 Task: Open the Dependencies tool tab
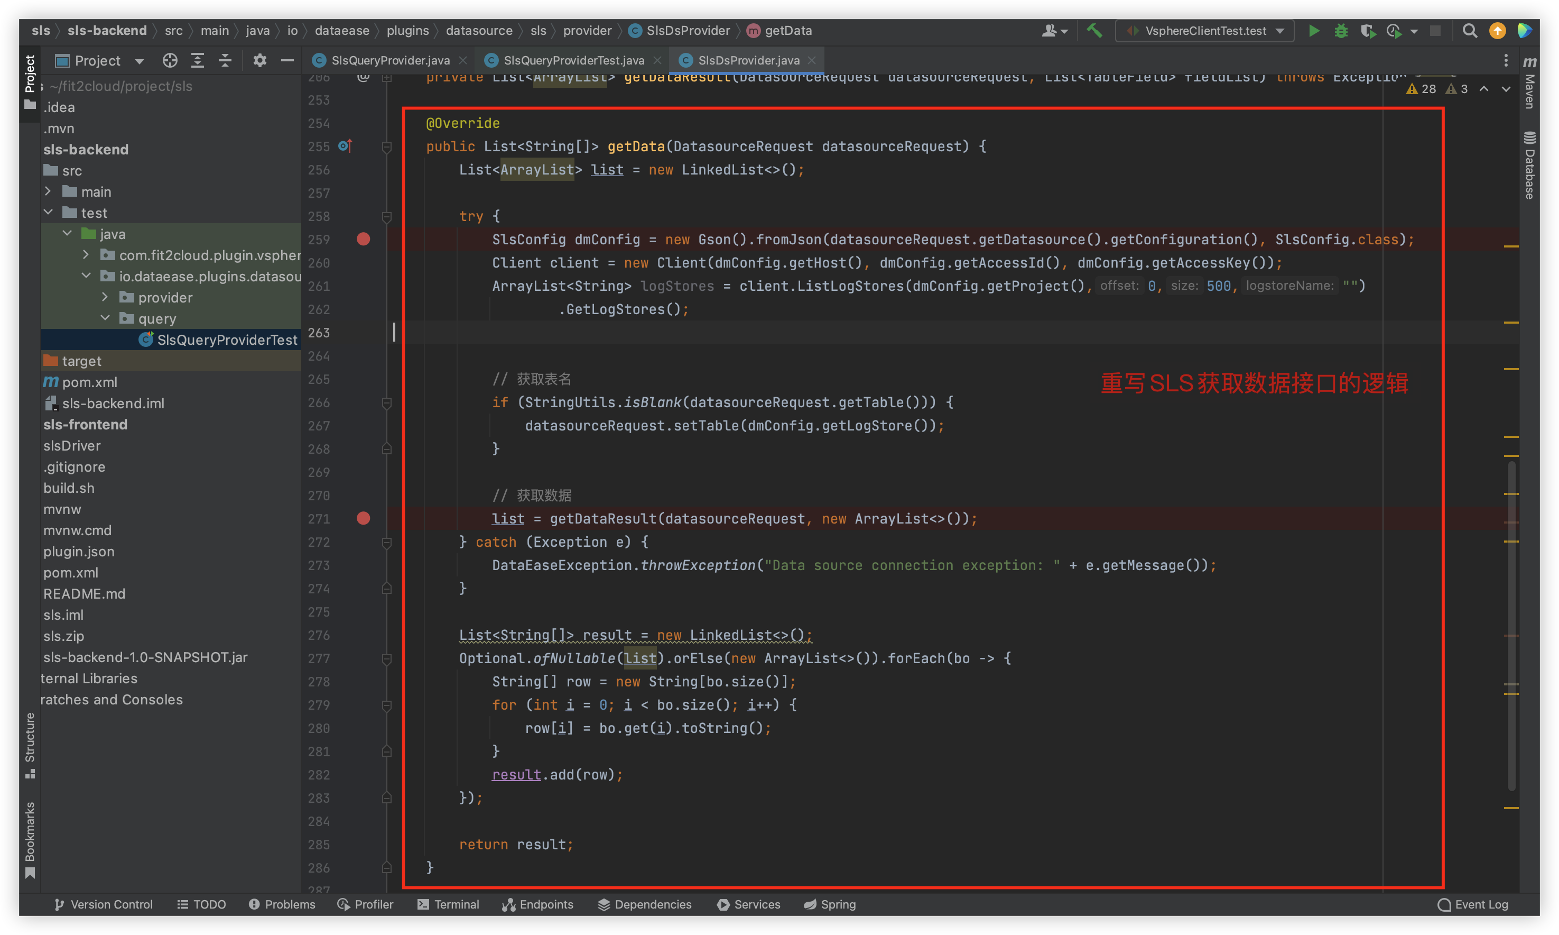tap(644, 905)
